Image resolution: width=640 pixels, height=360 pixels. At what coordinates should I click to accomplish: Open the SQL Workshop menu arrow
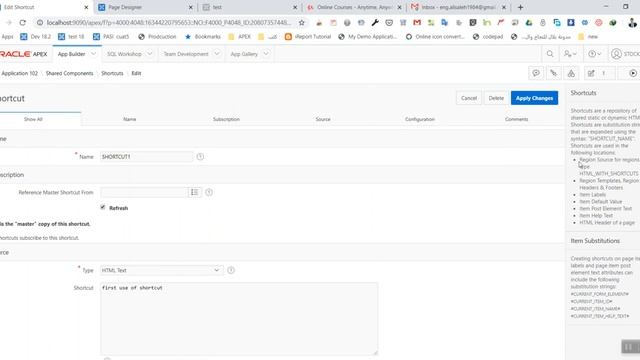pos(149,54)
